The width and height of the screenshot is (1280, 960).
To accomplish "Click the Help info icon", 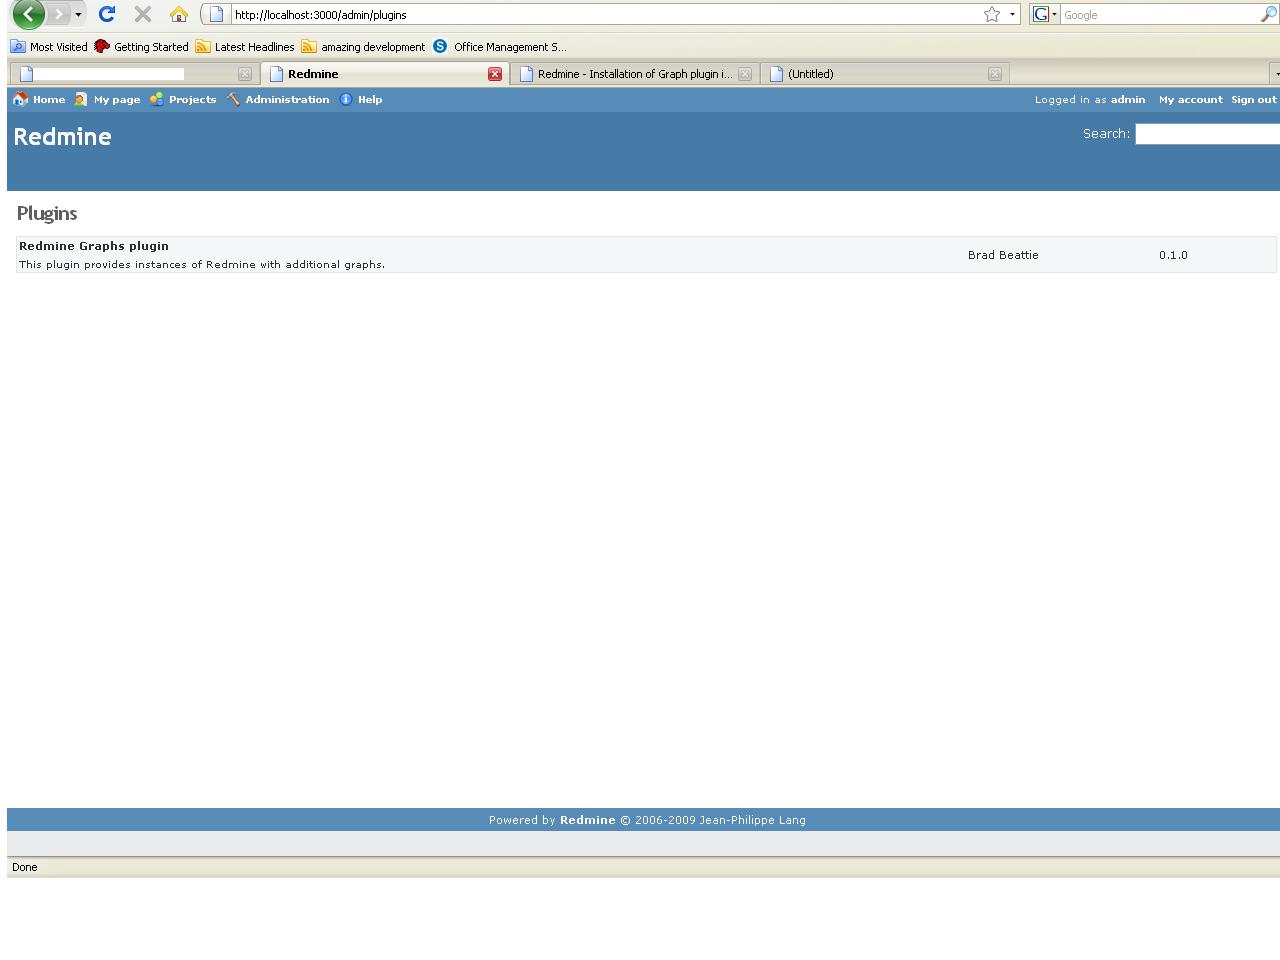I will pyautogui.click(x=346, y=99).
